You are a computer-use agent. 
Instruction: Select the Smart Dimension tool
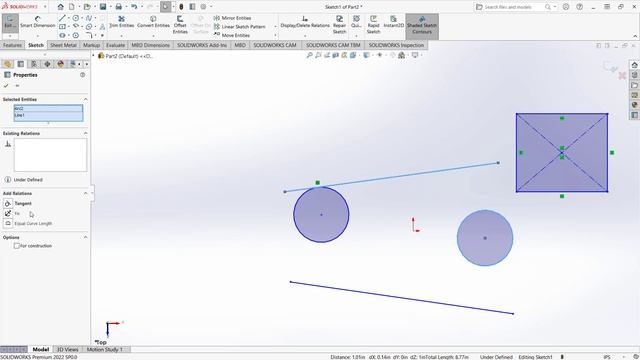(38, 22)
